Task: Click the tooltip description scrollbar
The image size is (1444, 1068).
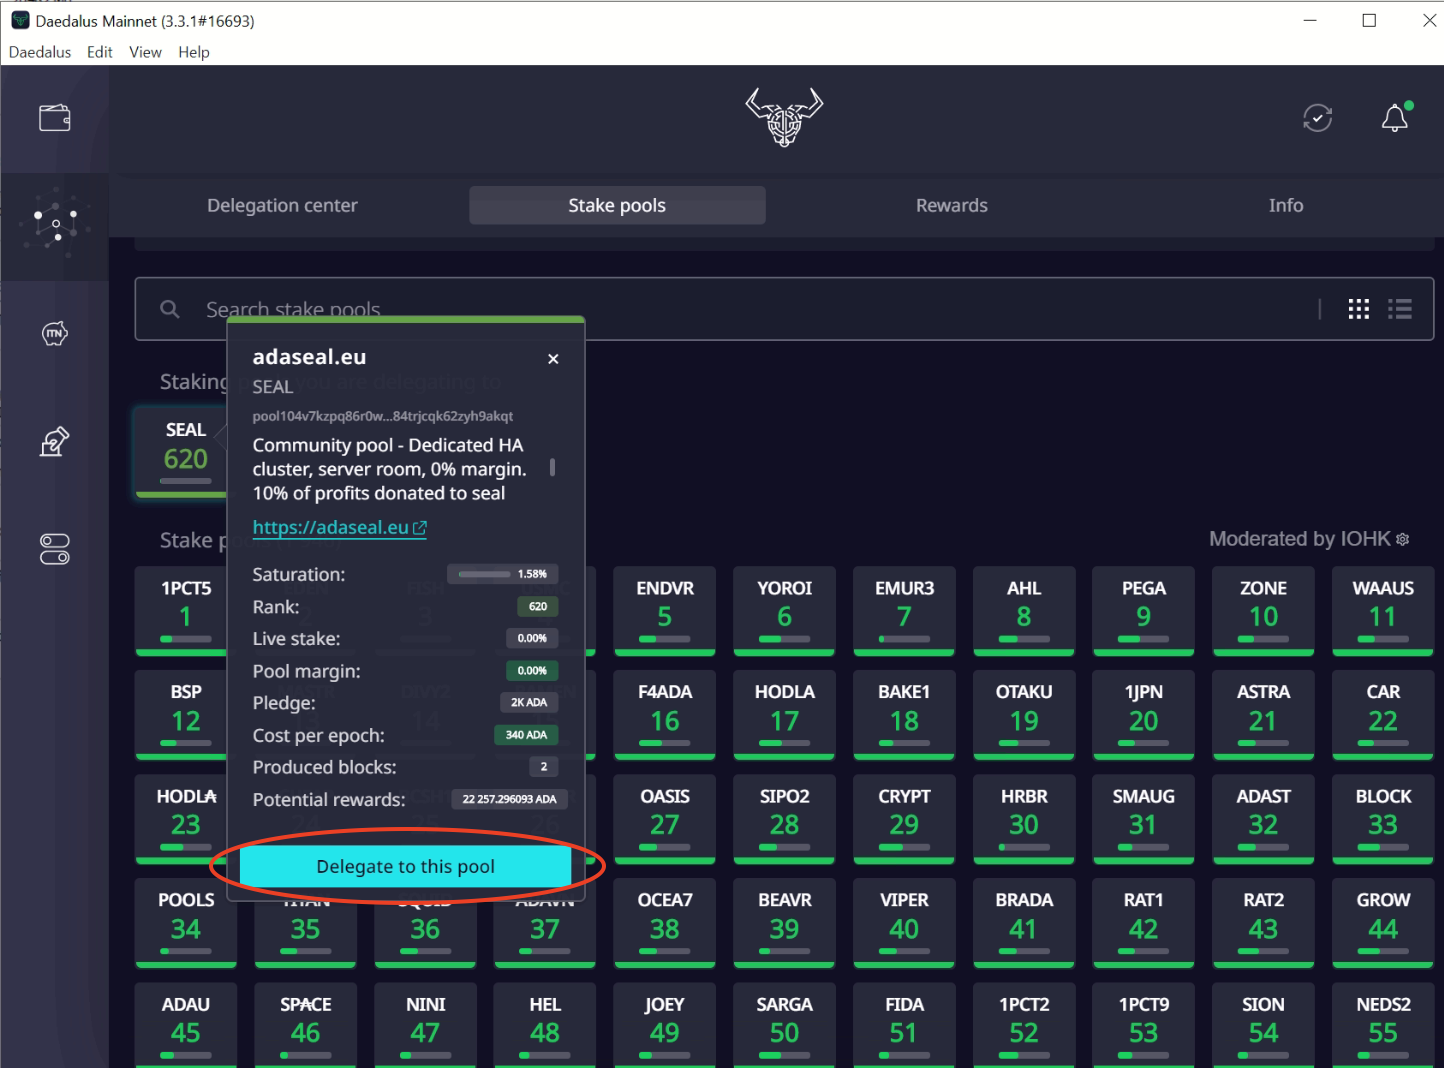Action: [552, 467]
